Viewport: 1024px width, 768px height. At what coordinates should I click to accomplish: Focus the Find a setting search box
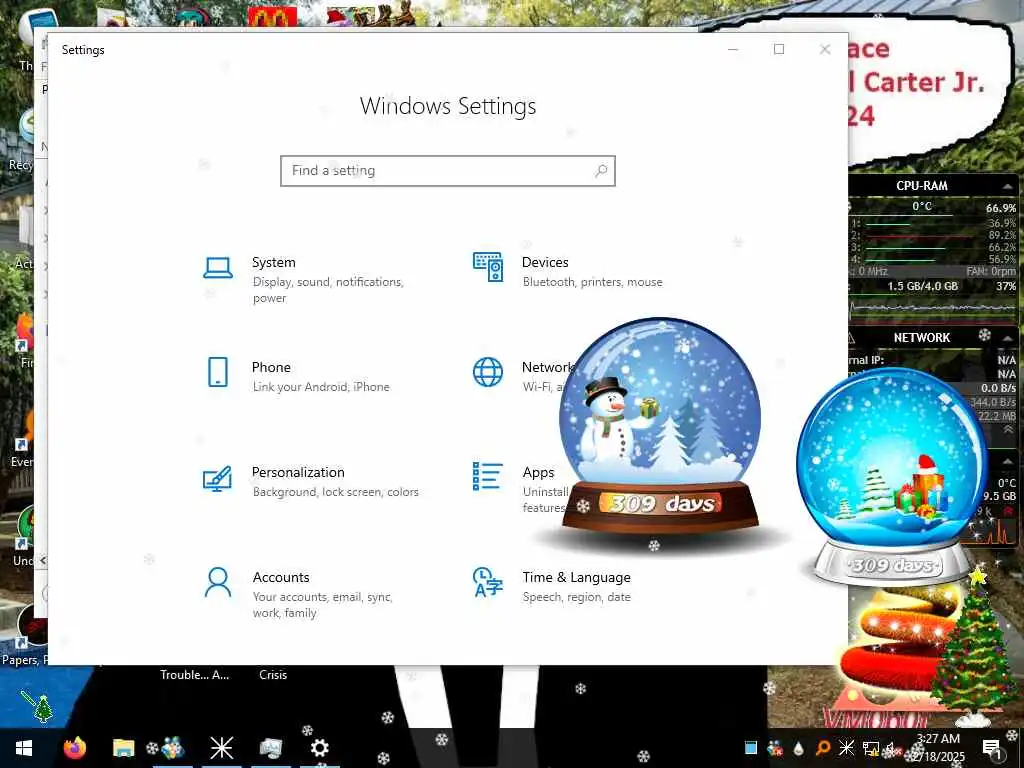(x=448, y=171)
